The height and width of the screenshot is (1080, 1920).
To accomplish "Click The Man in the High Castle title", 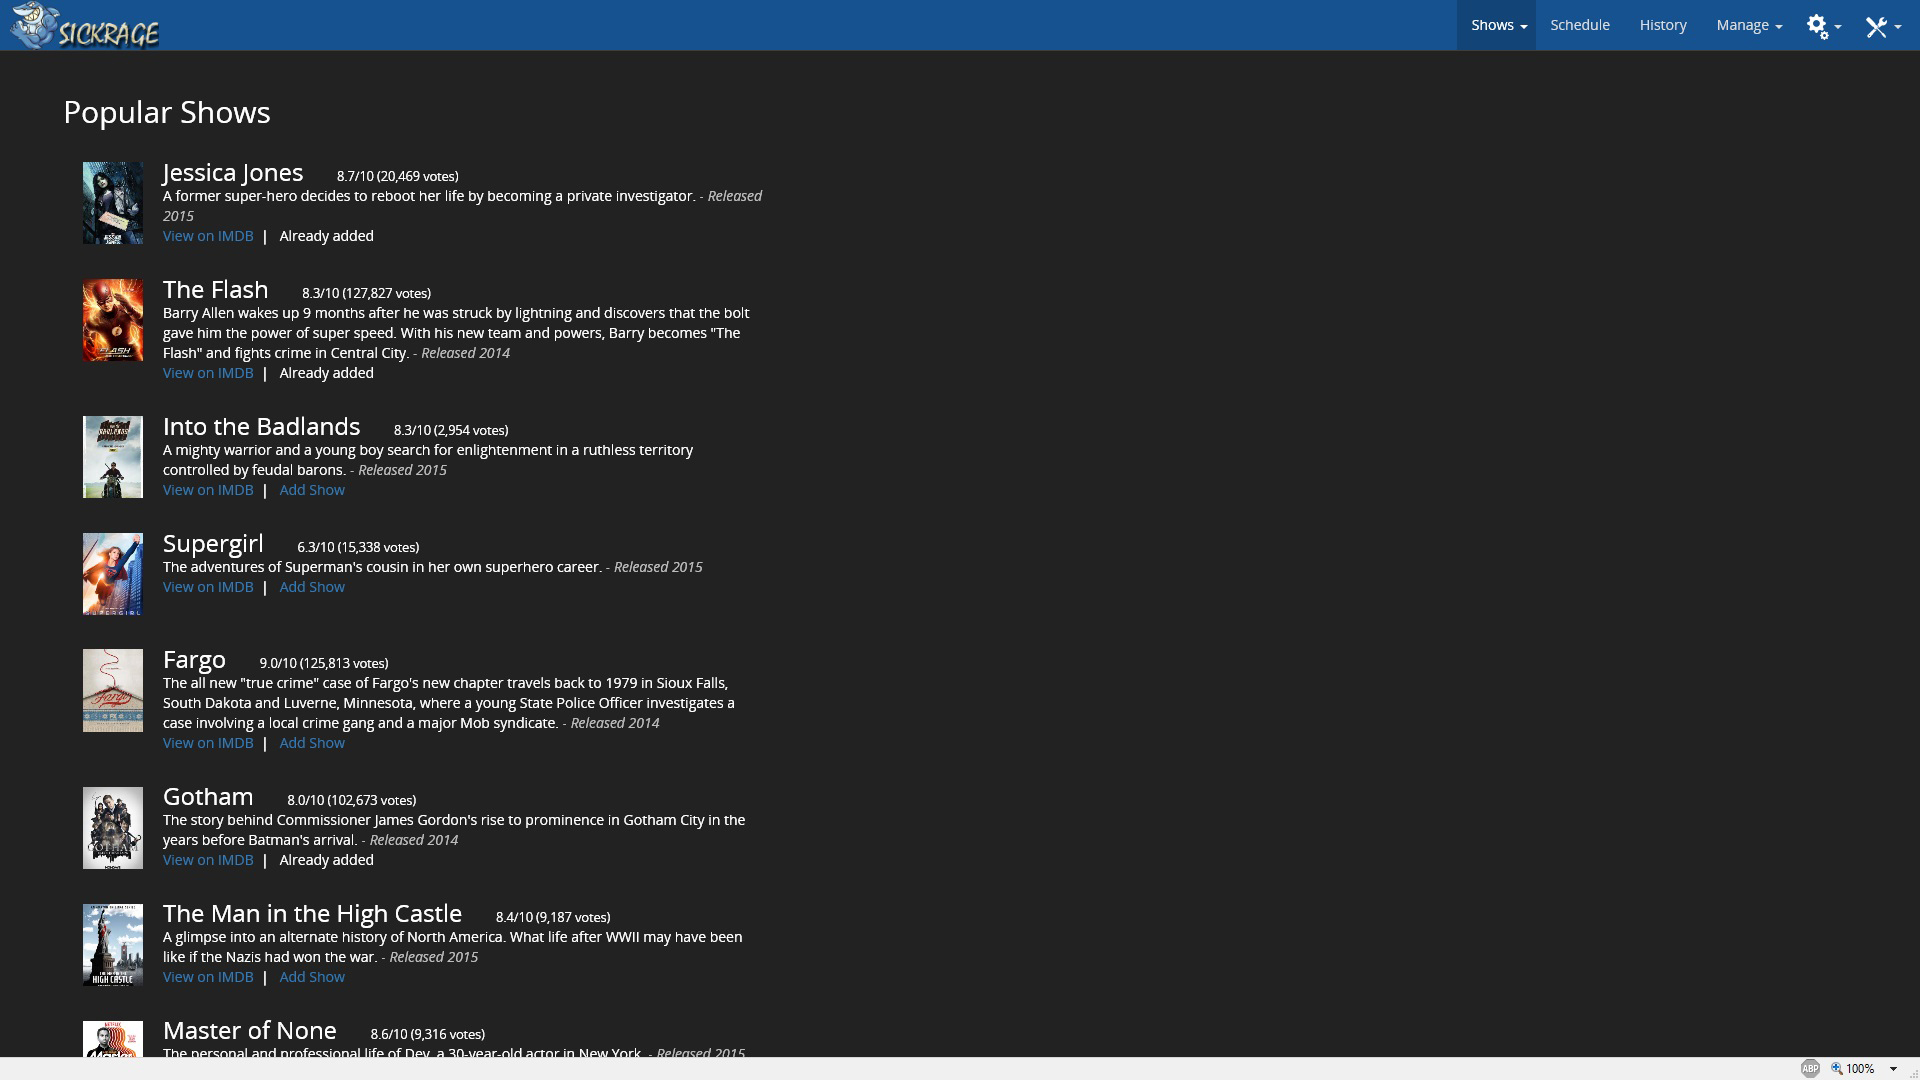I will point(312,914).
